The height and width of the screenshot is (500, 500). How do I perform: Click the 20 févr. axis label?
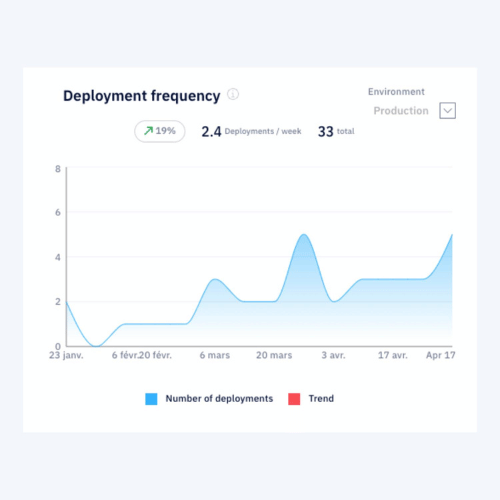coord(155,355)
